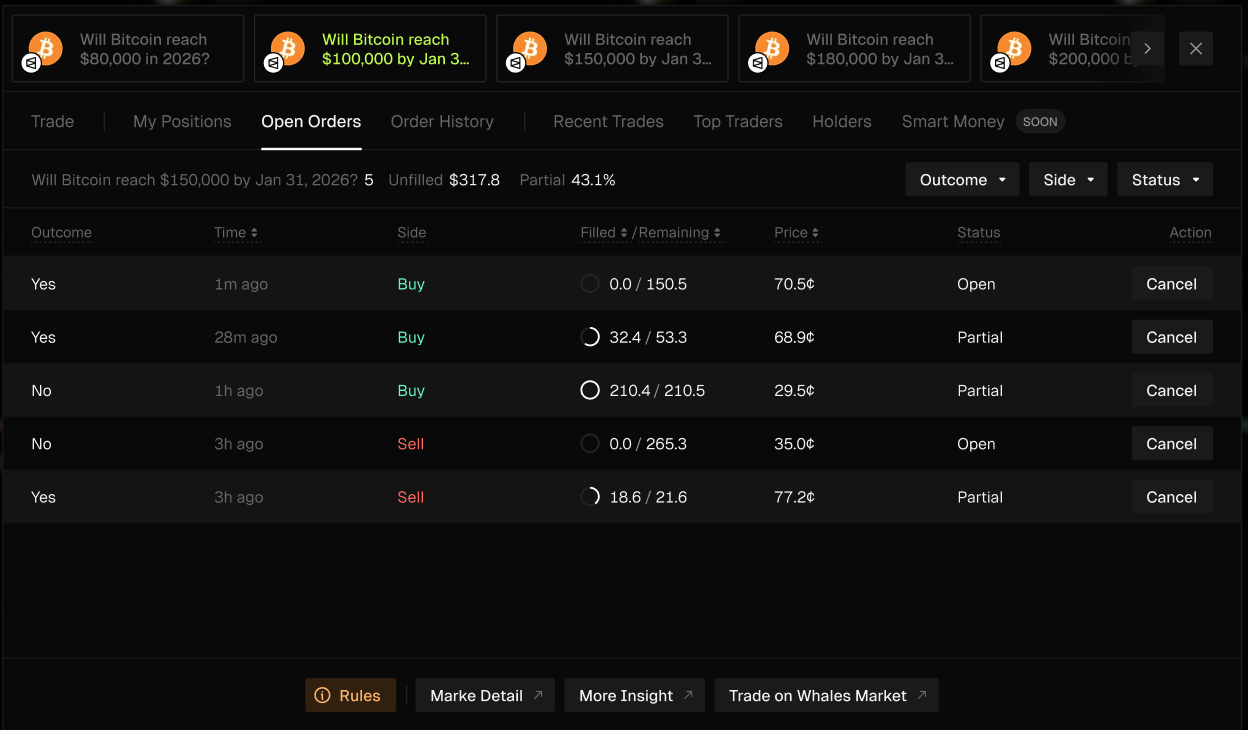The width and height of the screenshot is (1248, 730).
Task: Close the panel with X icon
Action: pos(1196,49)
